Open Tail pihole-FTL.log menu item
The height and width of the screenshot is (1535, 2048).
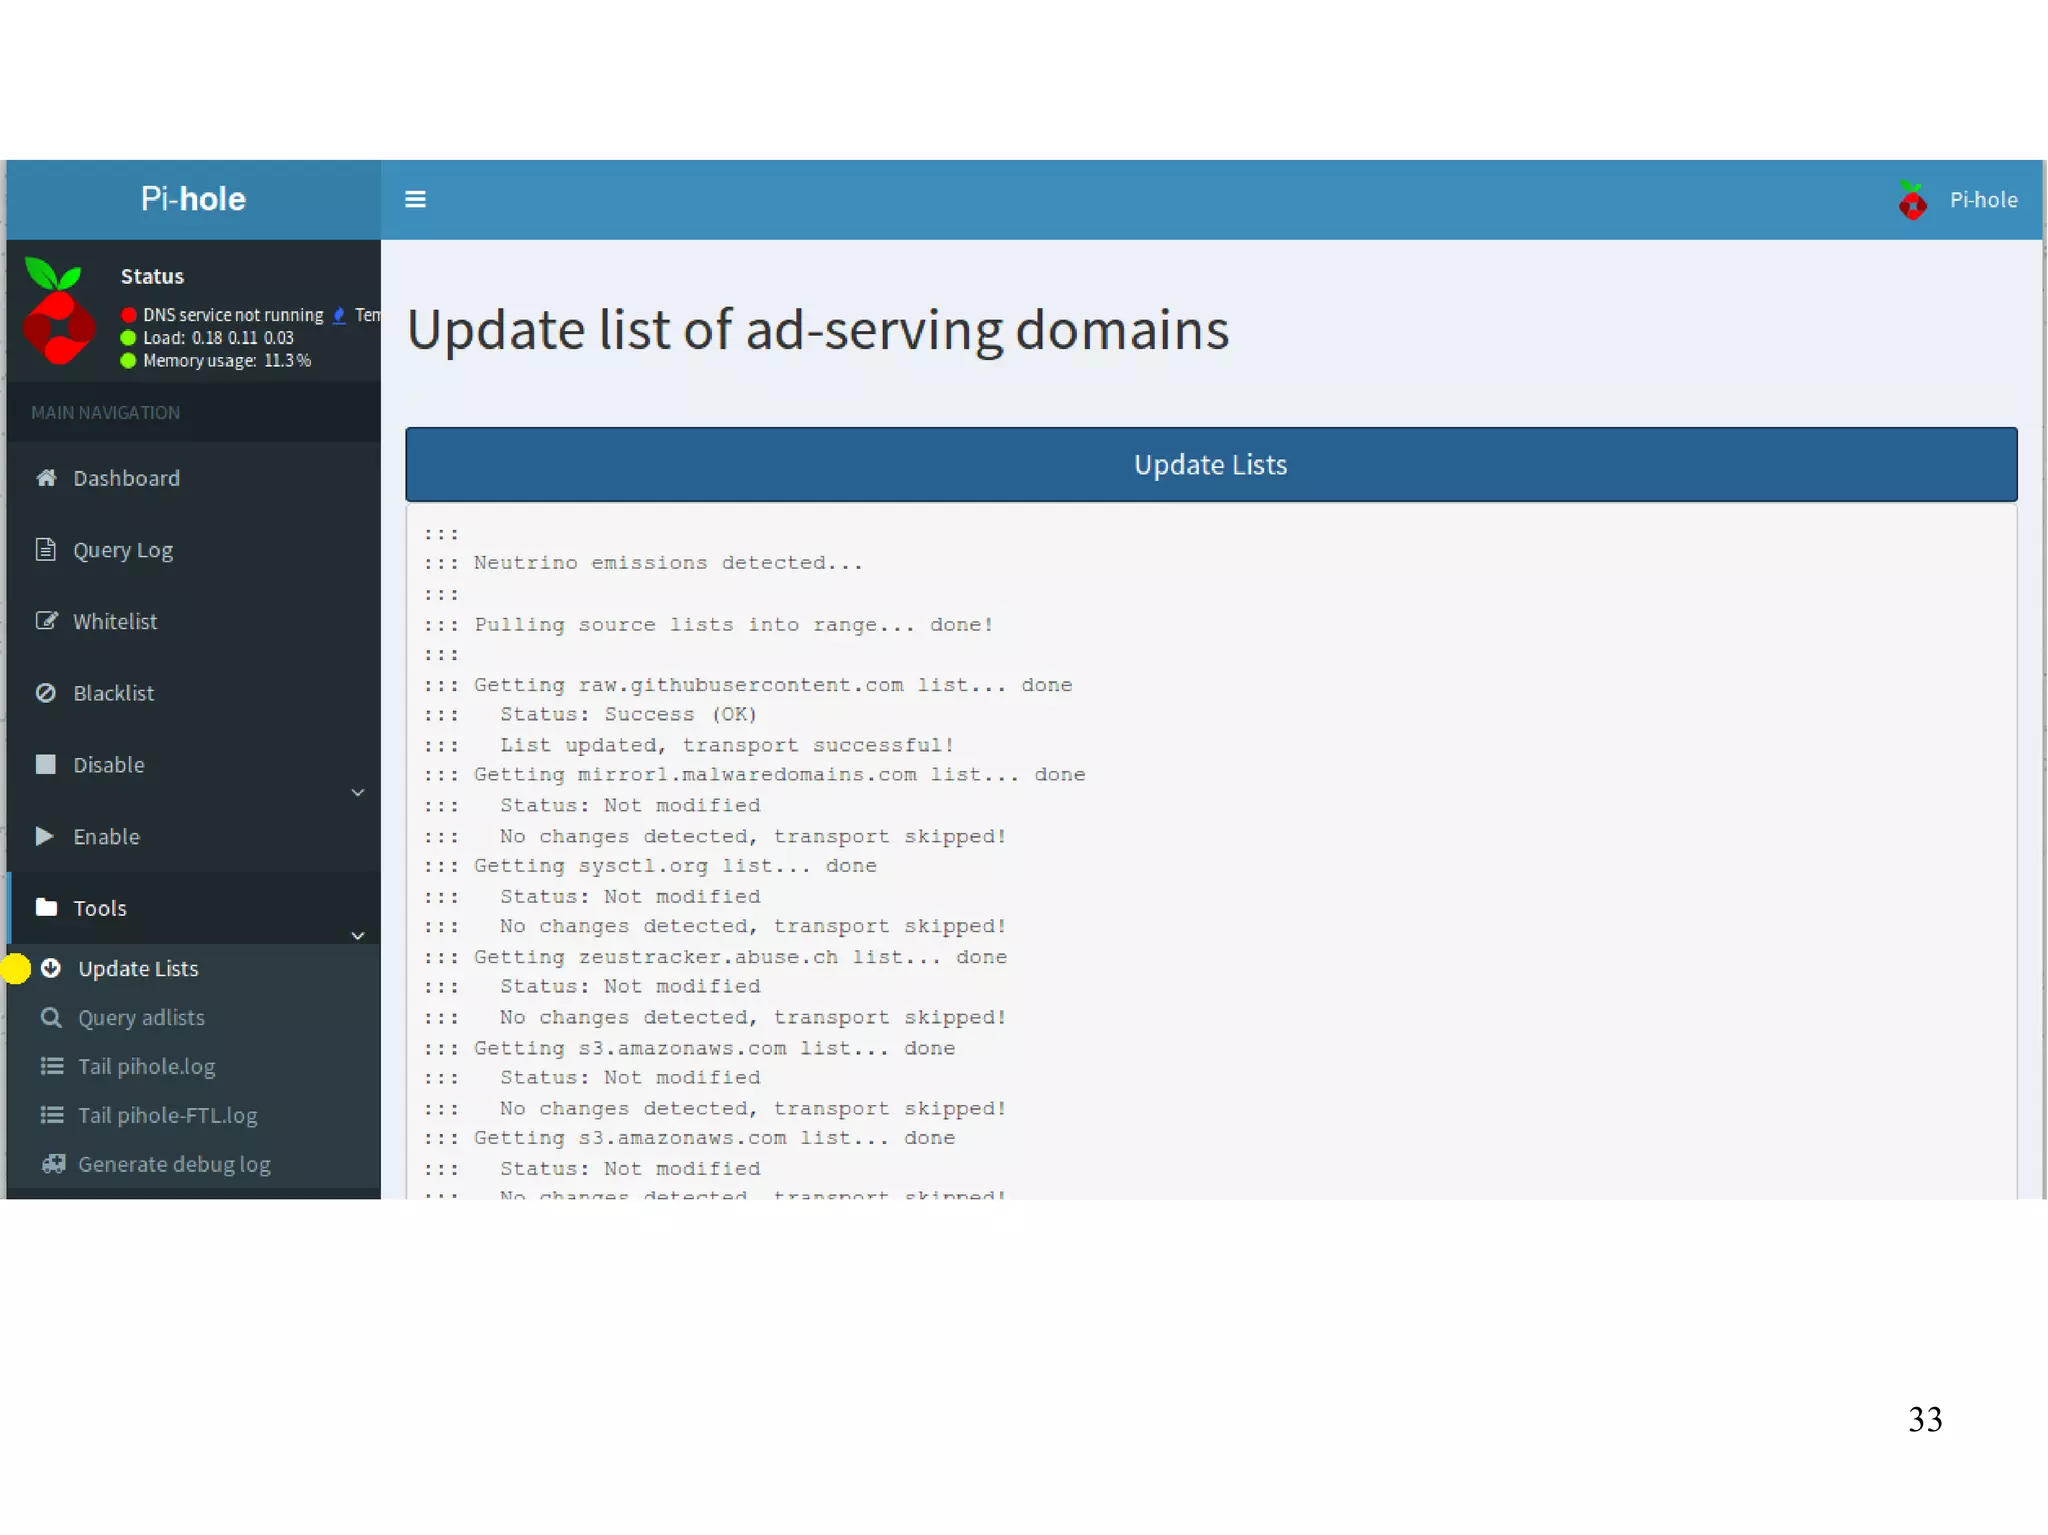pyautogui.click(x=167, y=1115)
